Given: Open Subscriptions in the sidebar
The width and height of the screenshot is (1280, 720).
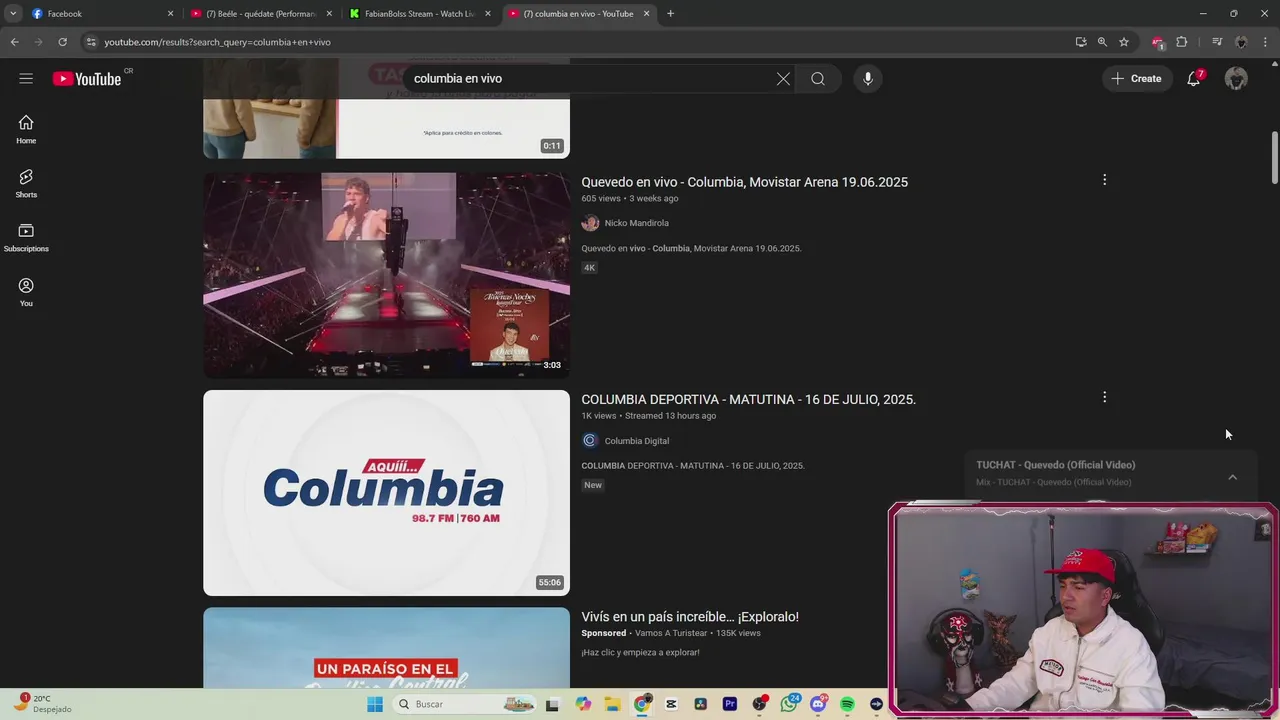Looking at the screenshot, I should click(26, 237).
